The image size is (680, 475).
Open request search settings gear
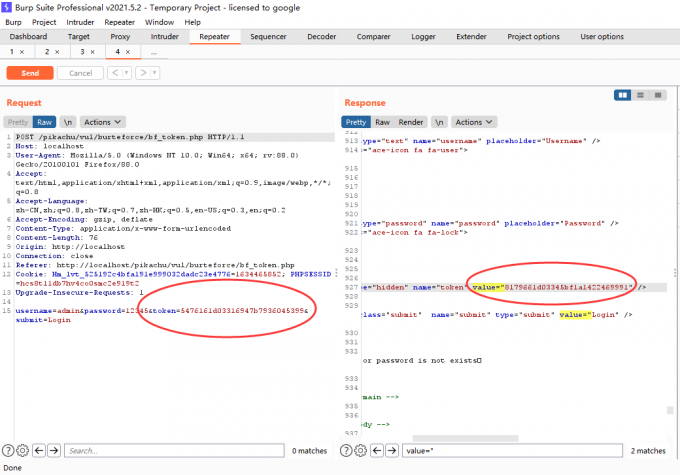click(23, 451)
